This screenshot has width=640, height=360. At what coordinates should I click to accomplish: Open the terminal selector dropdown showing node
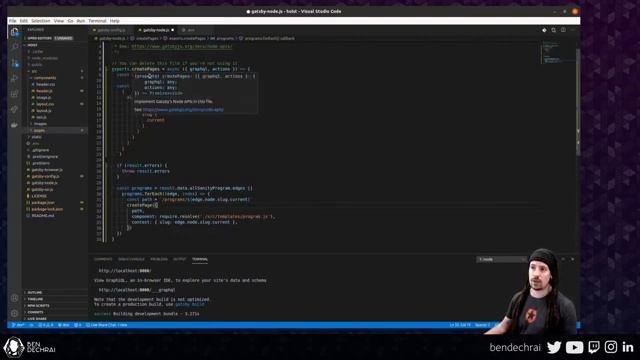tap(501, 259)
